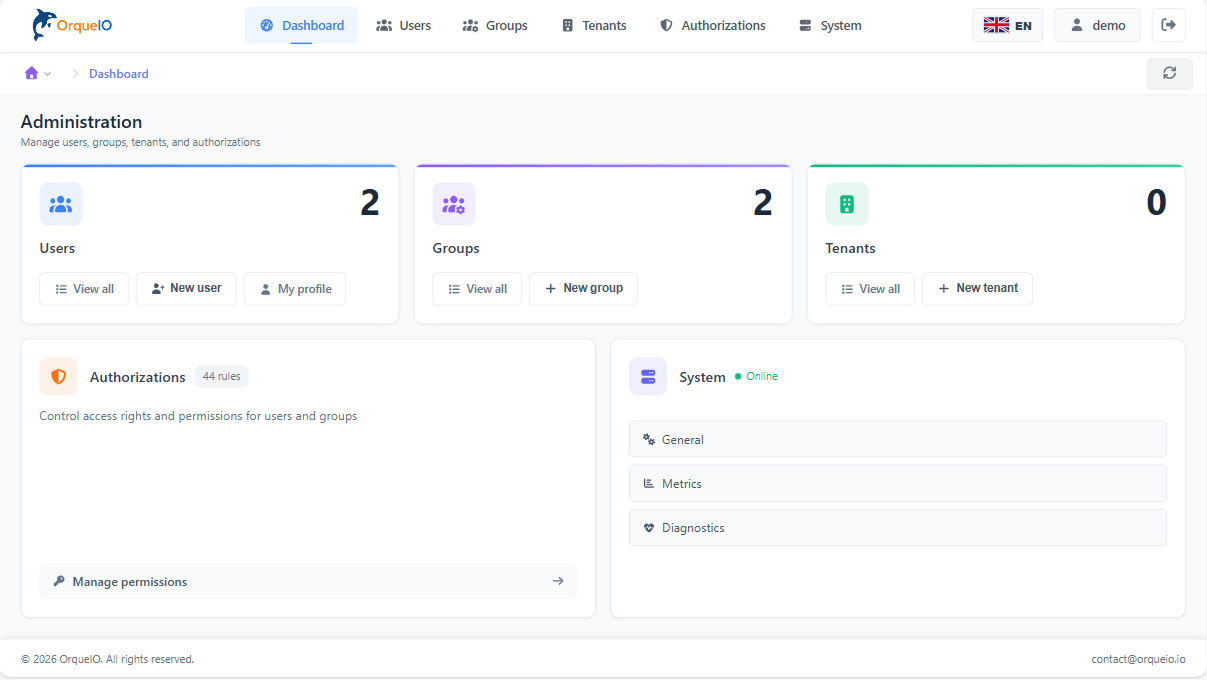Open the Tenants section from navigation
This screenshot has width=1207, height=680.
pyautogui.click(x=594, y=25)
